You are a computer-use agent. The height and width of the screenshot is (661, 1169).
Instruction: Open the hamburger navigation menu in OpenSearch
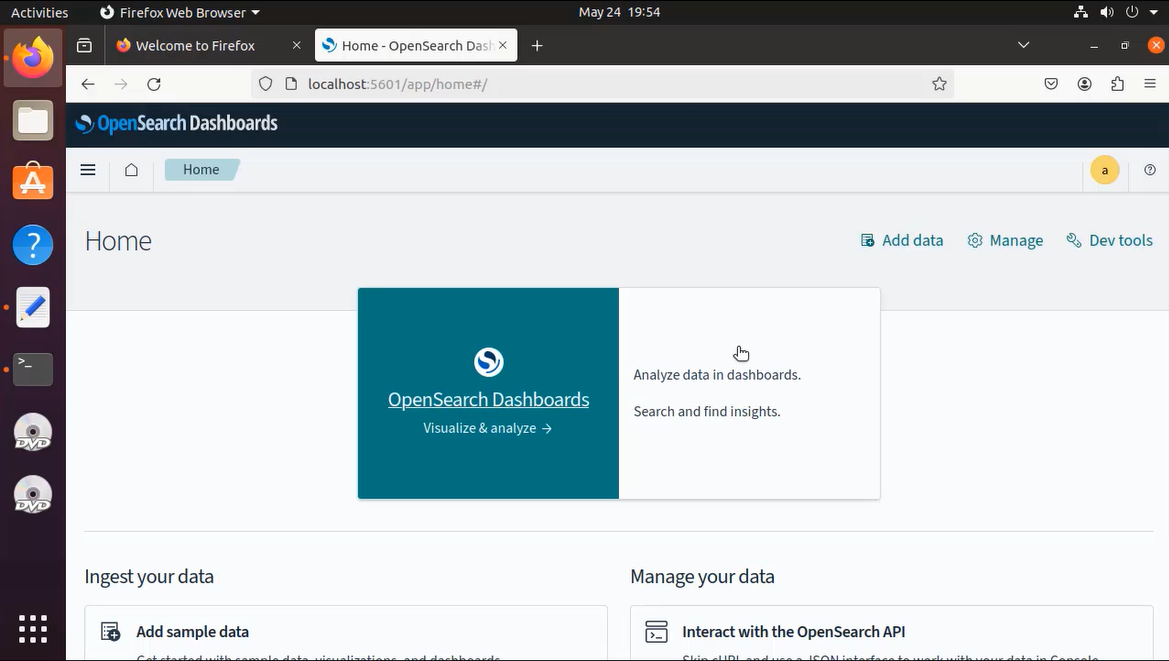click(88, 170)
